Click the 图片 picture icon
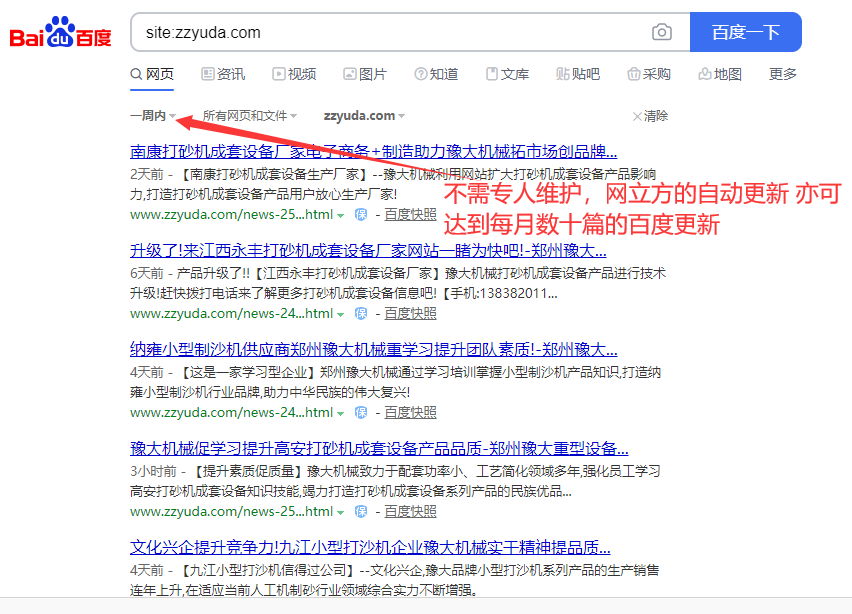 tap(350, 73)
